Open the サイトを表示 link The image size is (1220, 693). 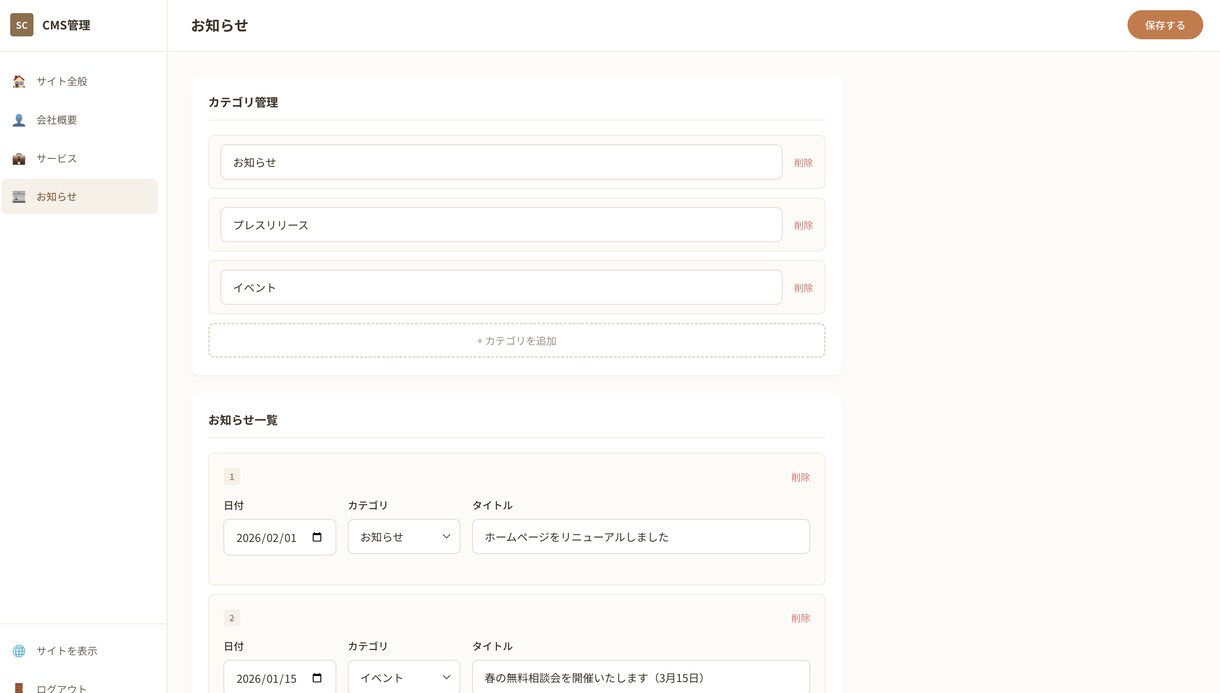click(80, 651)
